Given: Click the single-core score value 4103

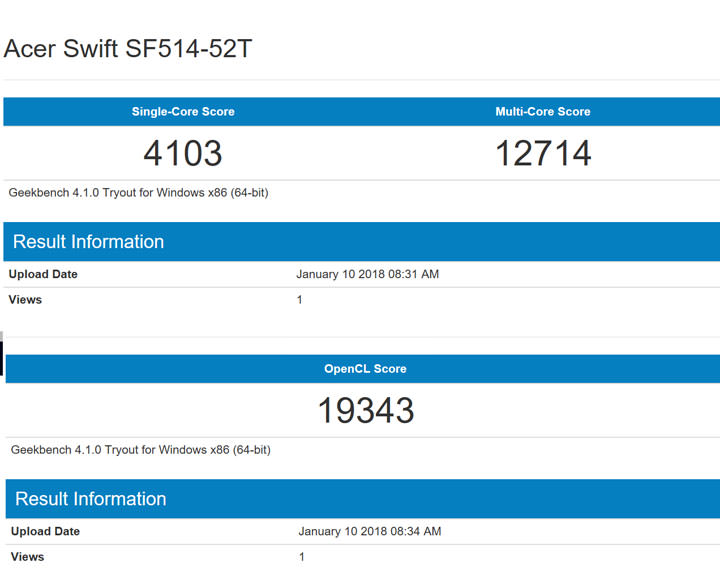Looking at the screenshot, I should (183, 153).
